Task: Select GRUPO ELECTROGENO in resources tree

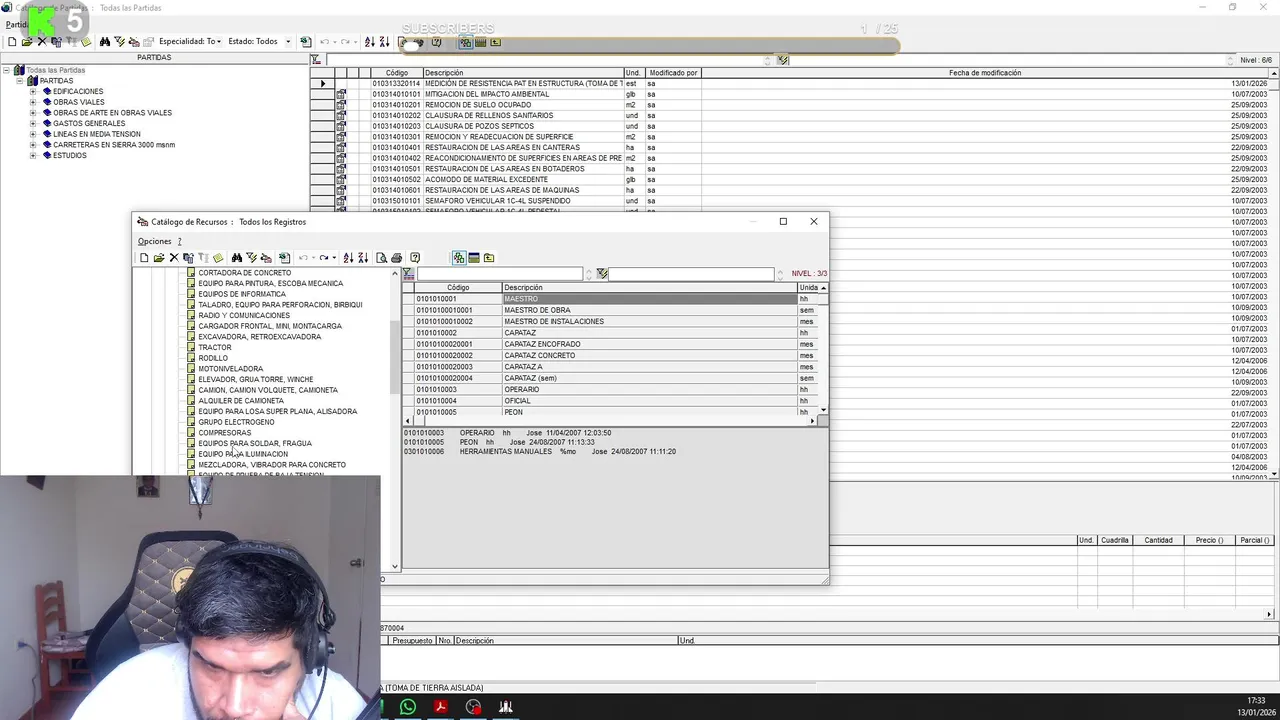Action: pyautogui.click(x=236, y=422)
